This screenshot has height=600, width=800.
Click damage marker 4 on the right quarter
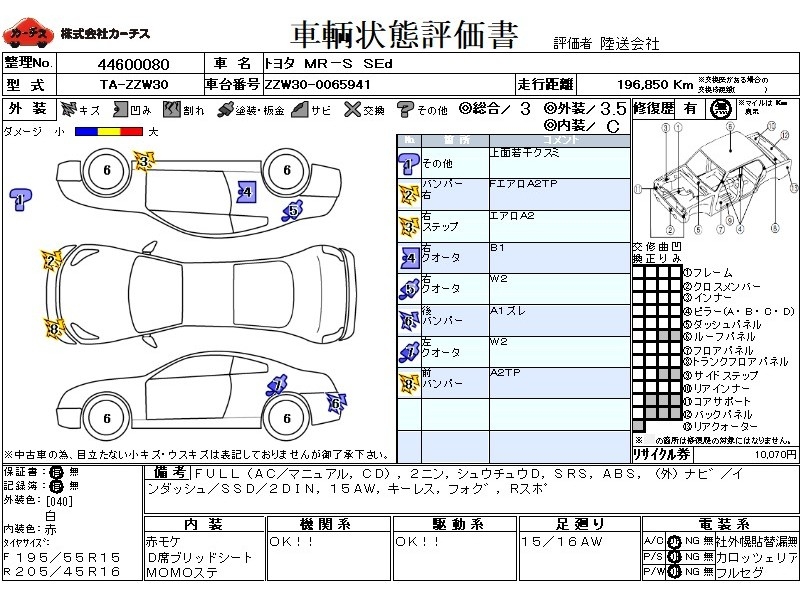tap(247, 192)
